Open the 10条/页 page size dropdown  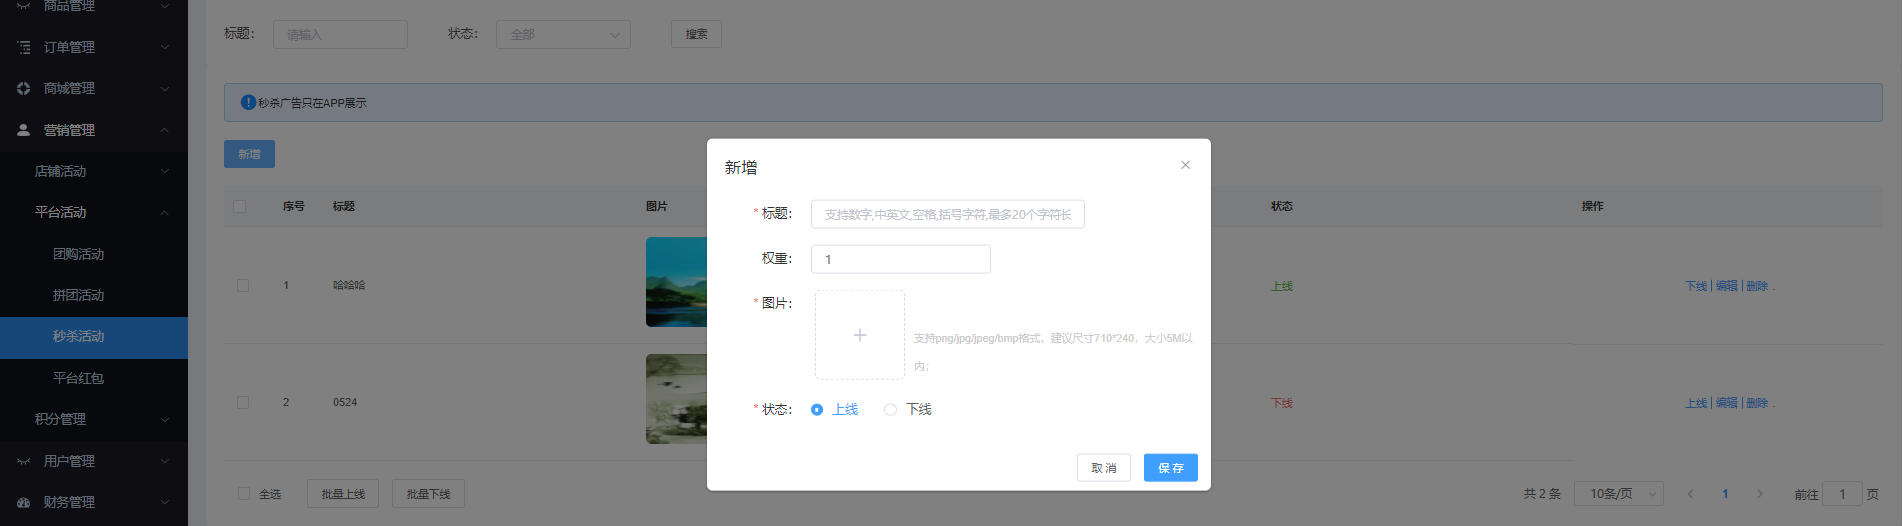(x=1619, y=494)
